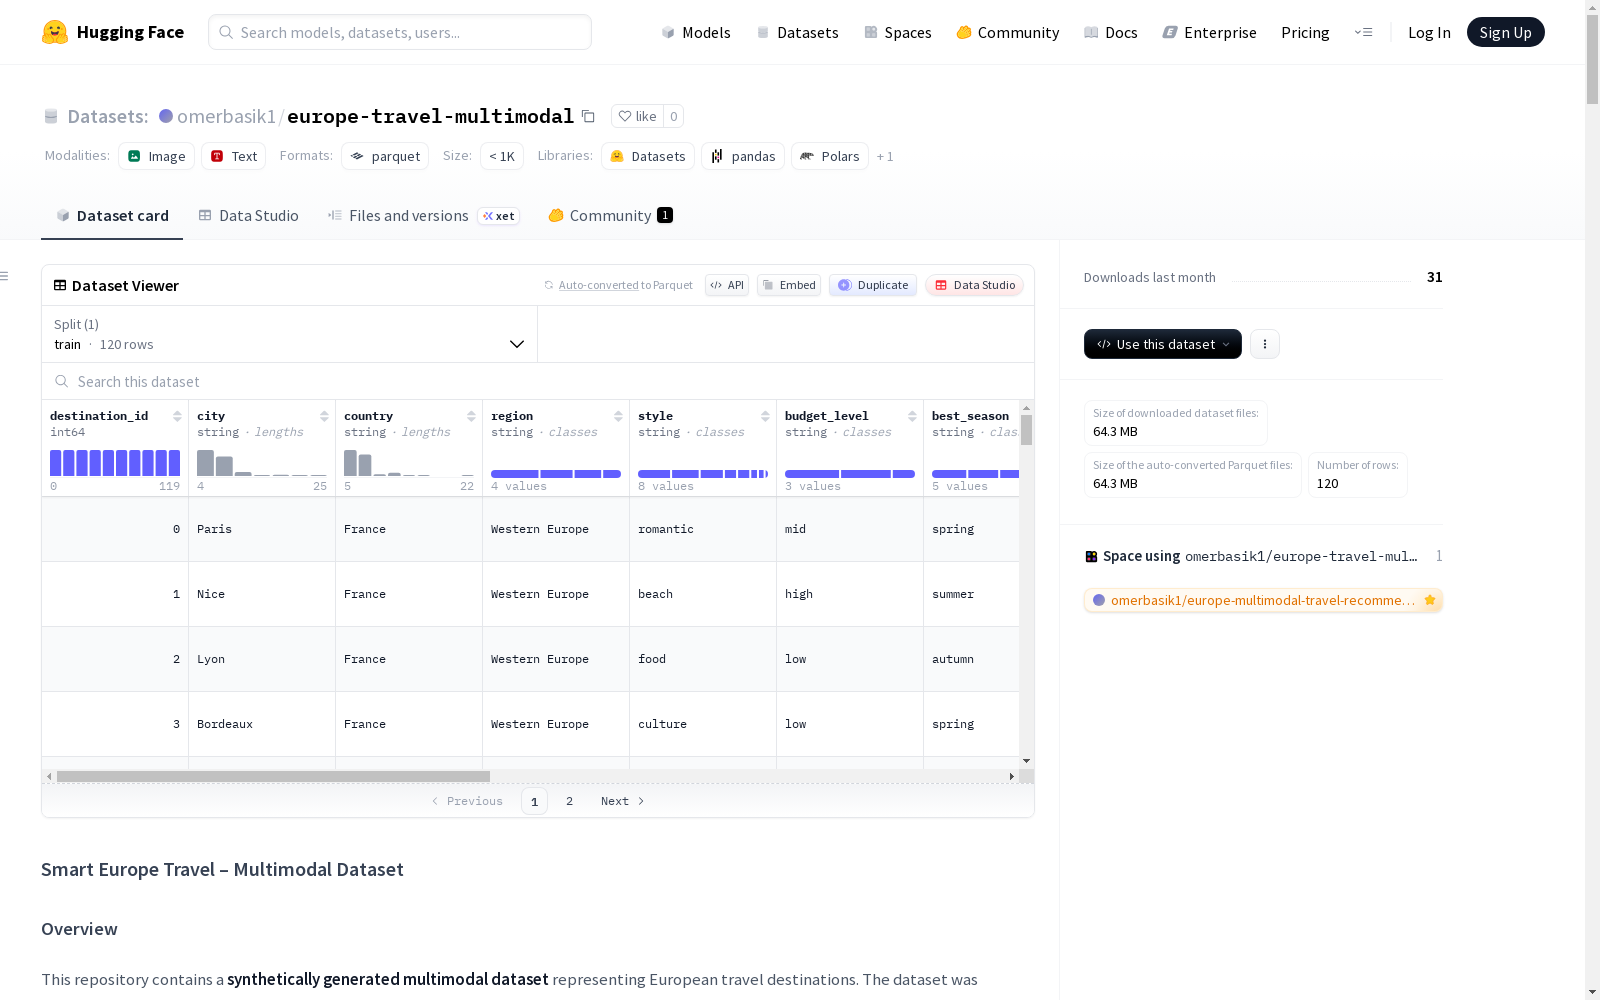Switch to the Dataset card tab
This screenshot has width=1600, height=1000.
tap(112, 216)
